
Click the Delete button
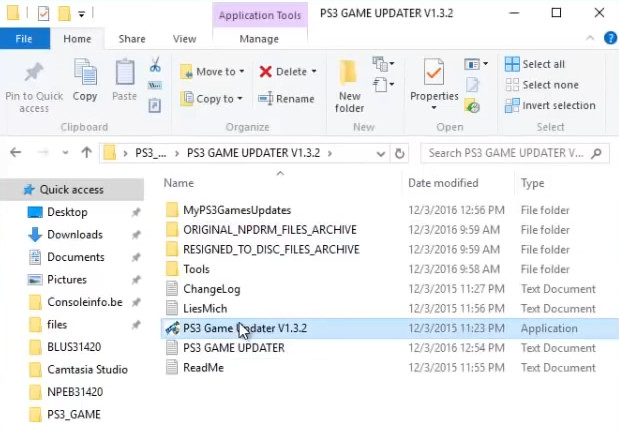pyautogui.click(x=283, y=71)
